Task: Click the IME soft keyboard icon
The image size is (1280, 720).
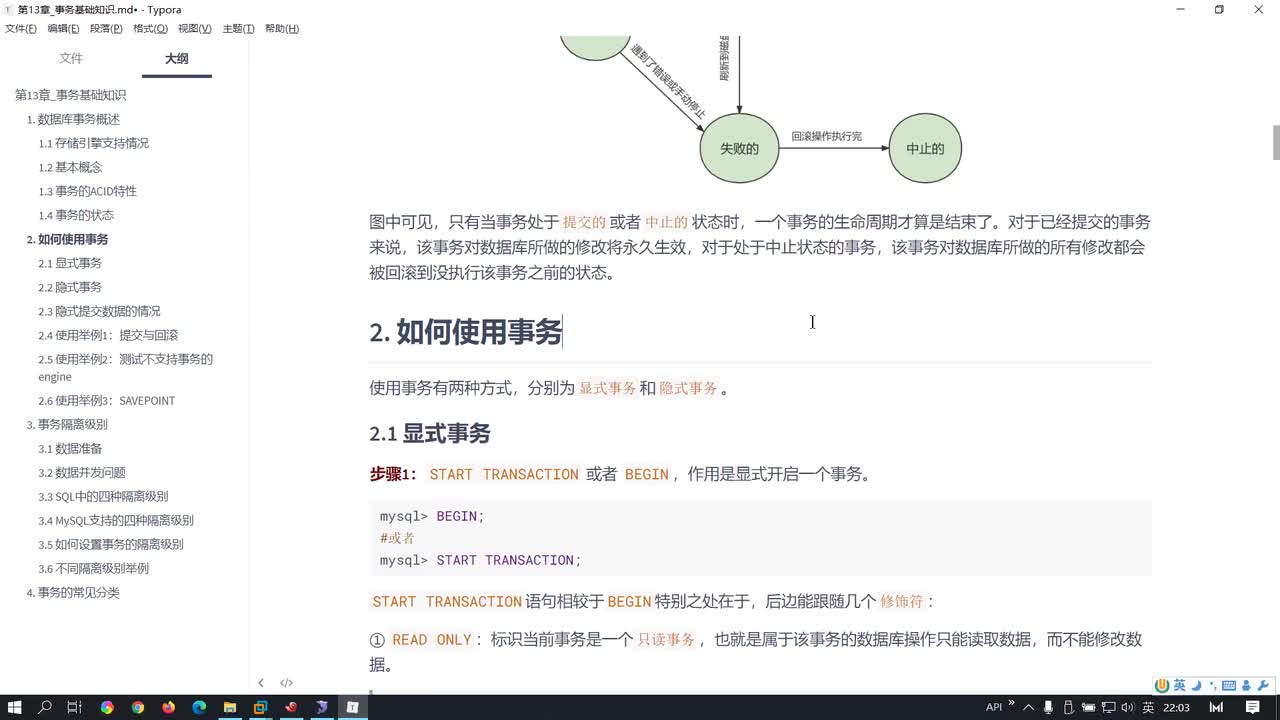Action: coord(1230,686)
